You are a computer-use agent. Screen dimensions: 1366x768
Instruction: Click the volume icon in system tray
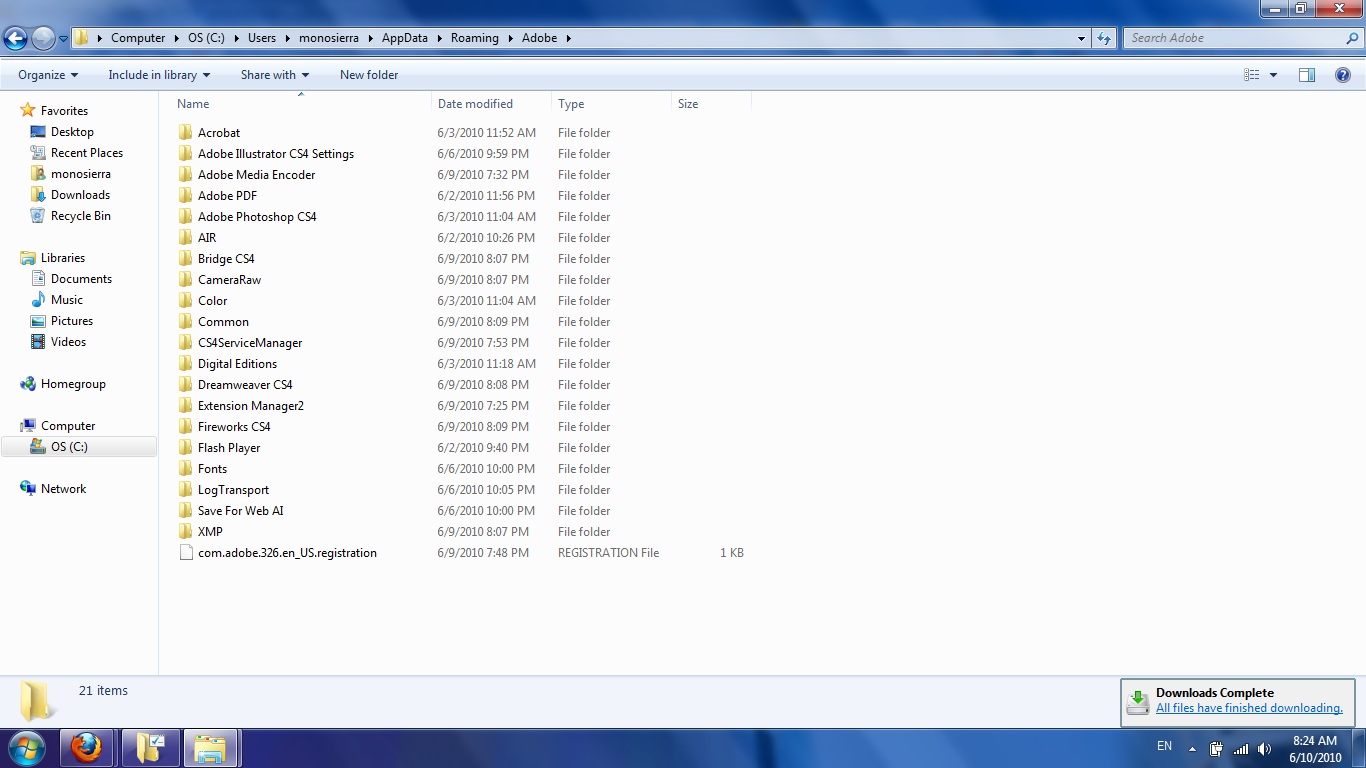pos(1264,748)
